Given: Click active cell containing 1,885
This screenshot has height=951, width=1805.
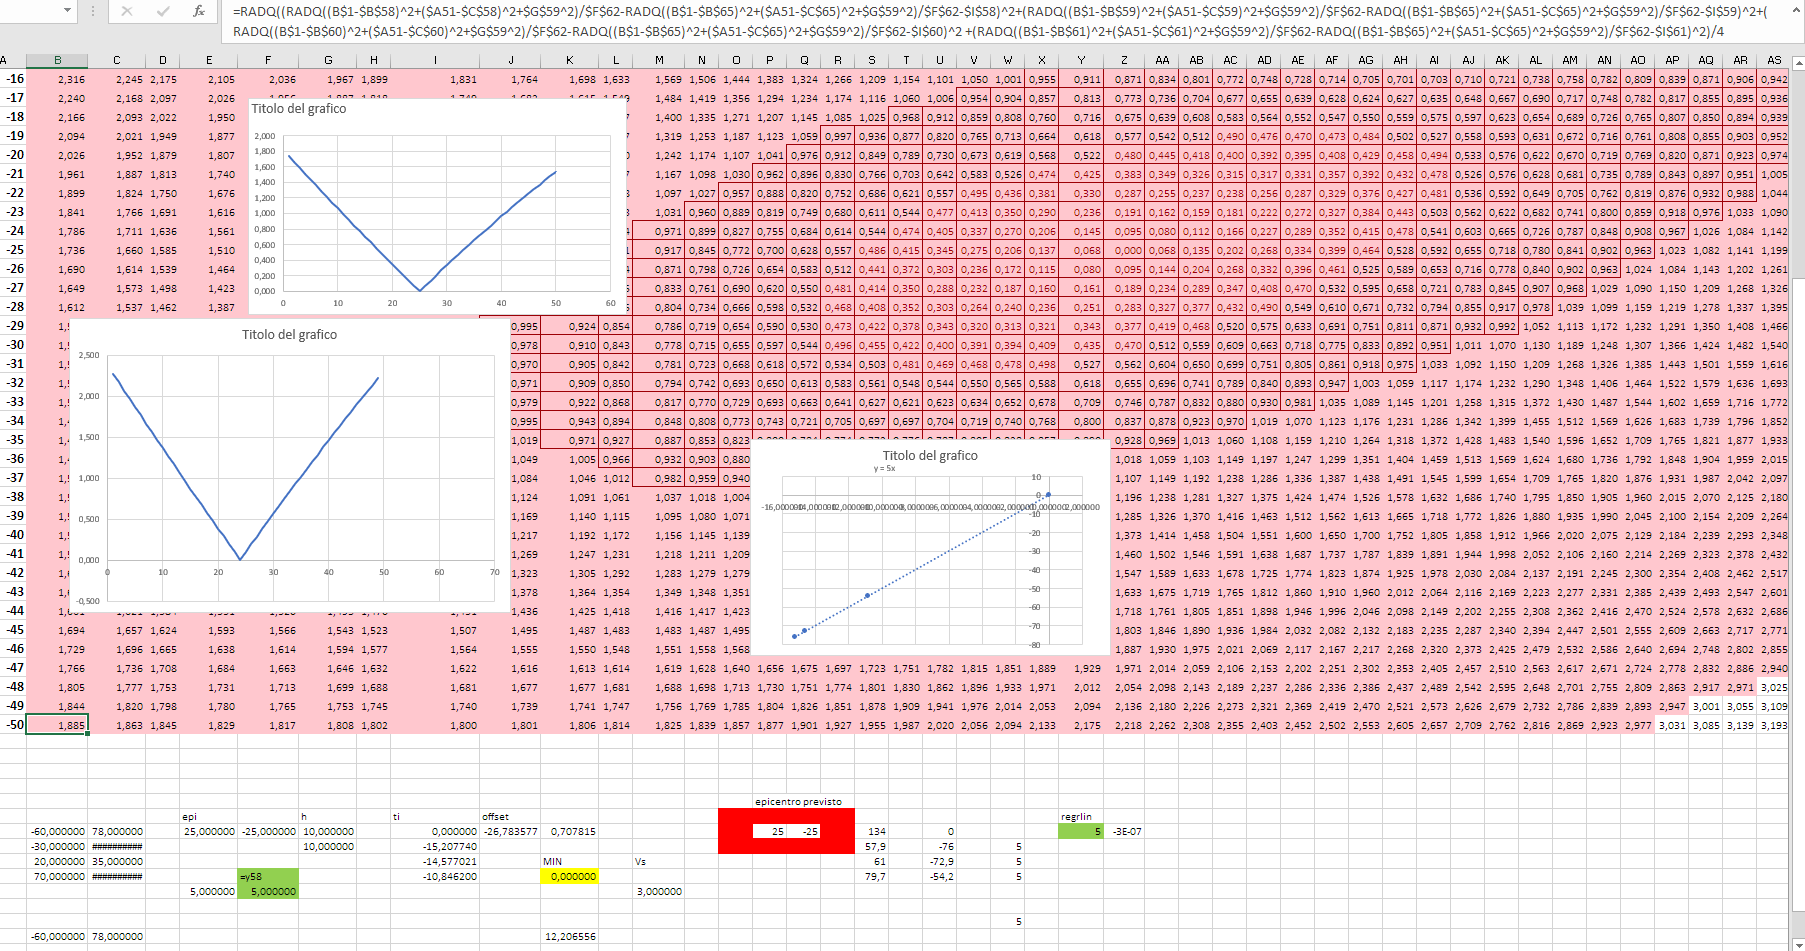Looking at the screenshot, I should [57, 724].
